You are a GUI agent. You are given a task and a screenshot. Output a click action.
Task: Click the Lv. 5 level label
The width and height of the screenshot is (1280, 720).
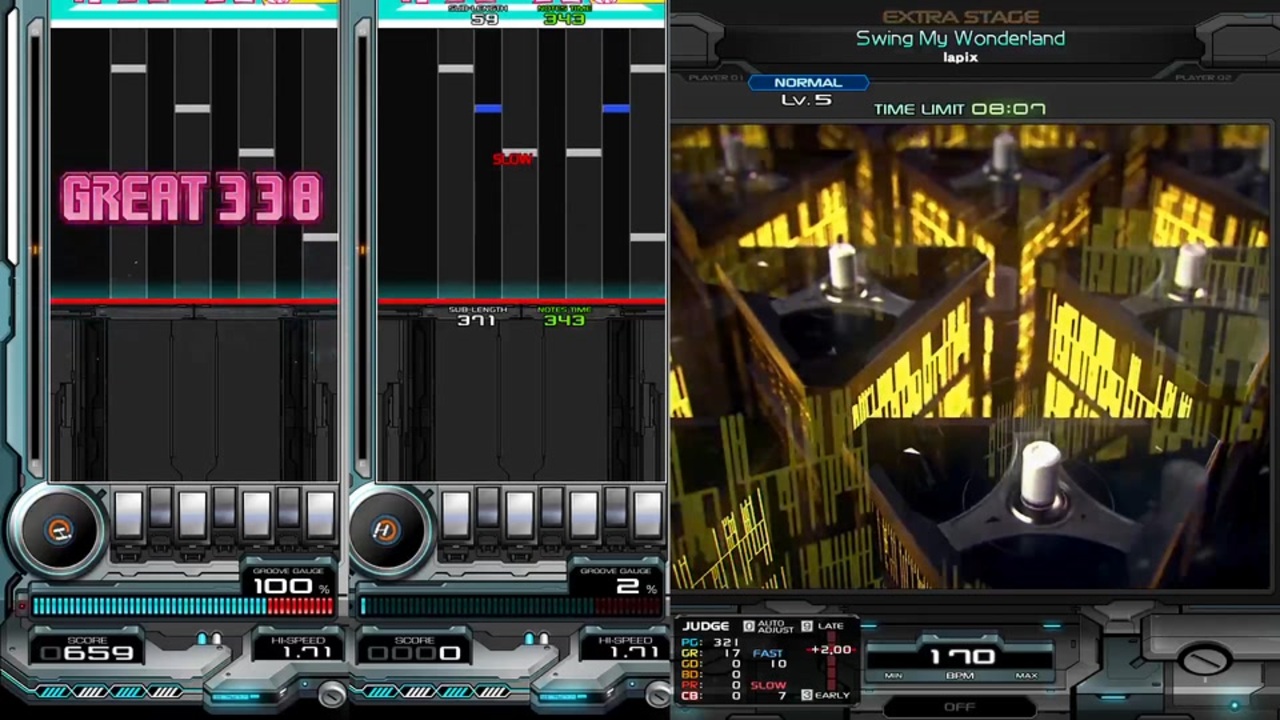[806, 100]
